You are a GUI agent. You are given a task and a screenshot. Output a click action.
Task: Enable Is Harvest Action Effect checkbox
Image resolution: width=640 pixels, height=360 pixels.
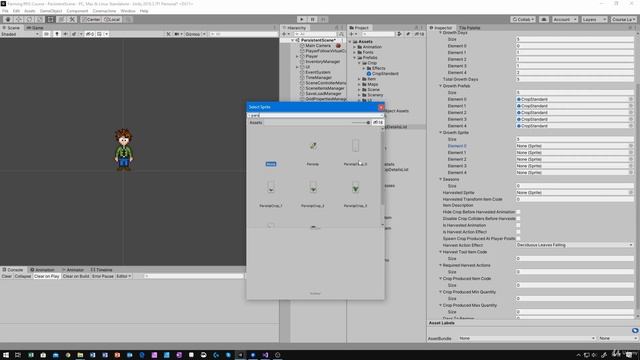click(x=518, y=232)
